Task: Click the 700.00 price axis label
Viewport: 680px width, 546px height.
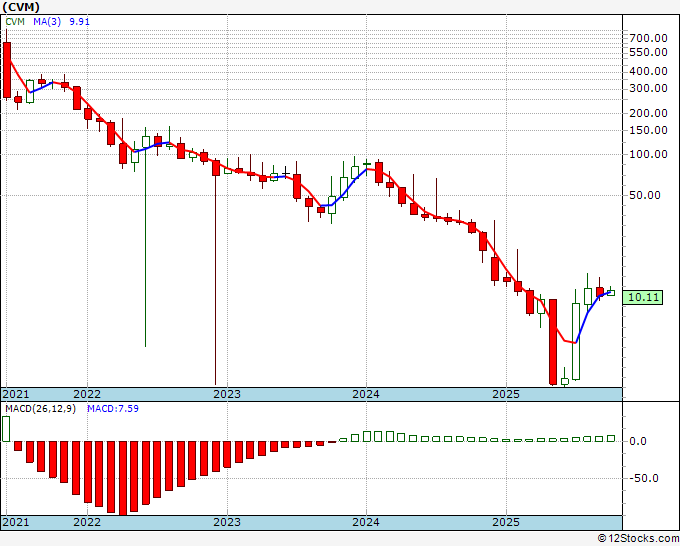Action: pyautogui.click(x=649, y=38)
